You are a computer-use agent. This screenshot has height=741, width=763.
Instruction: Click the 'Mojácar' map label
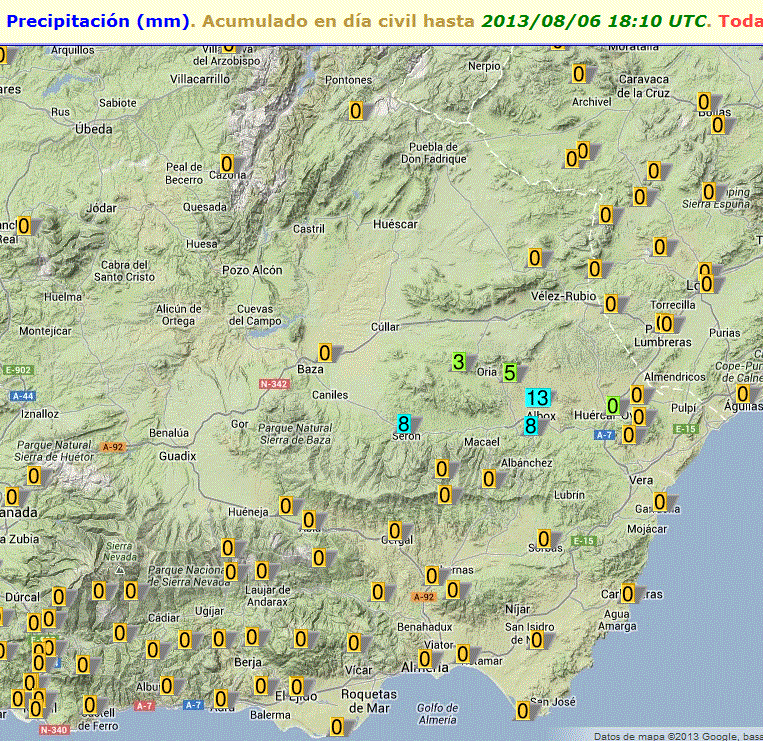647,529
